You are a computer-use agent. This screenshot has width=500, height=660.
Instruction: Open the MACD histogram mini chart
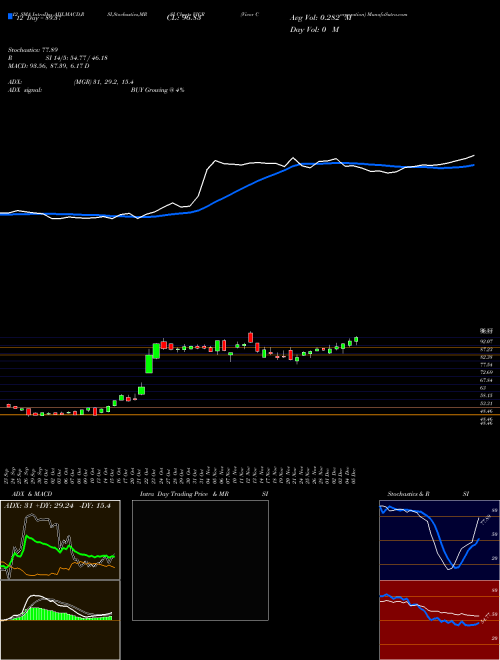tap(60, 620)
